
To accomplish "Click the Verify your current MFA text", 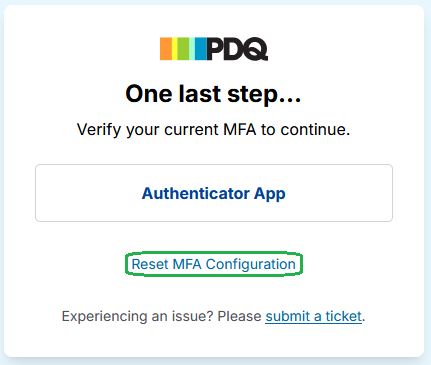I will click(x=213, y=129).
